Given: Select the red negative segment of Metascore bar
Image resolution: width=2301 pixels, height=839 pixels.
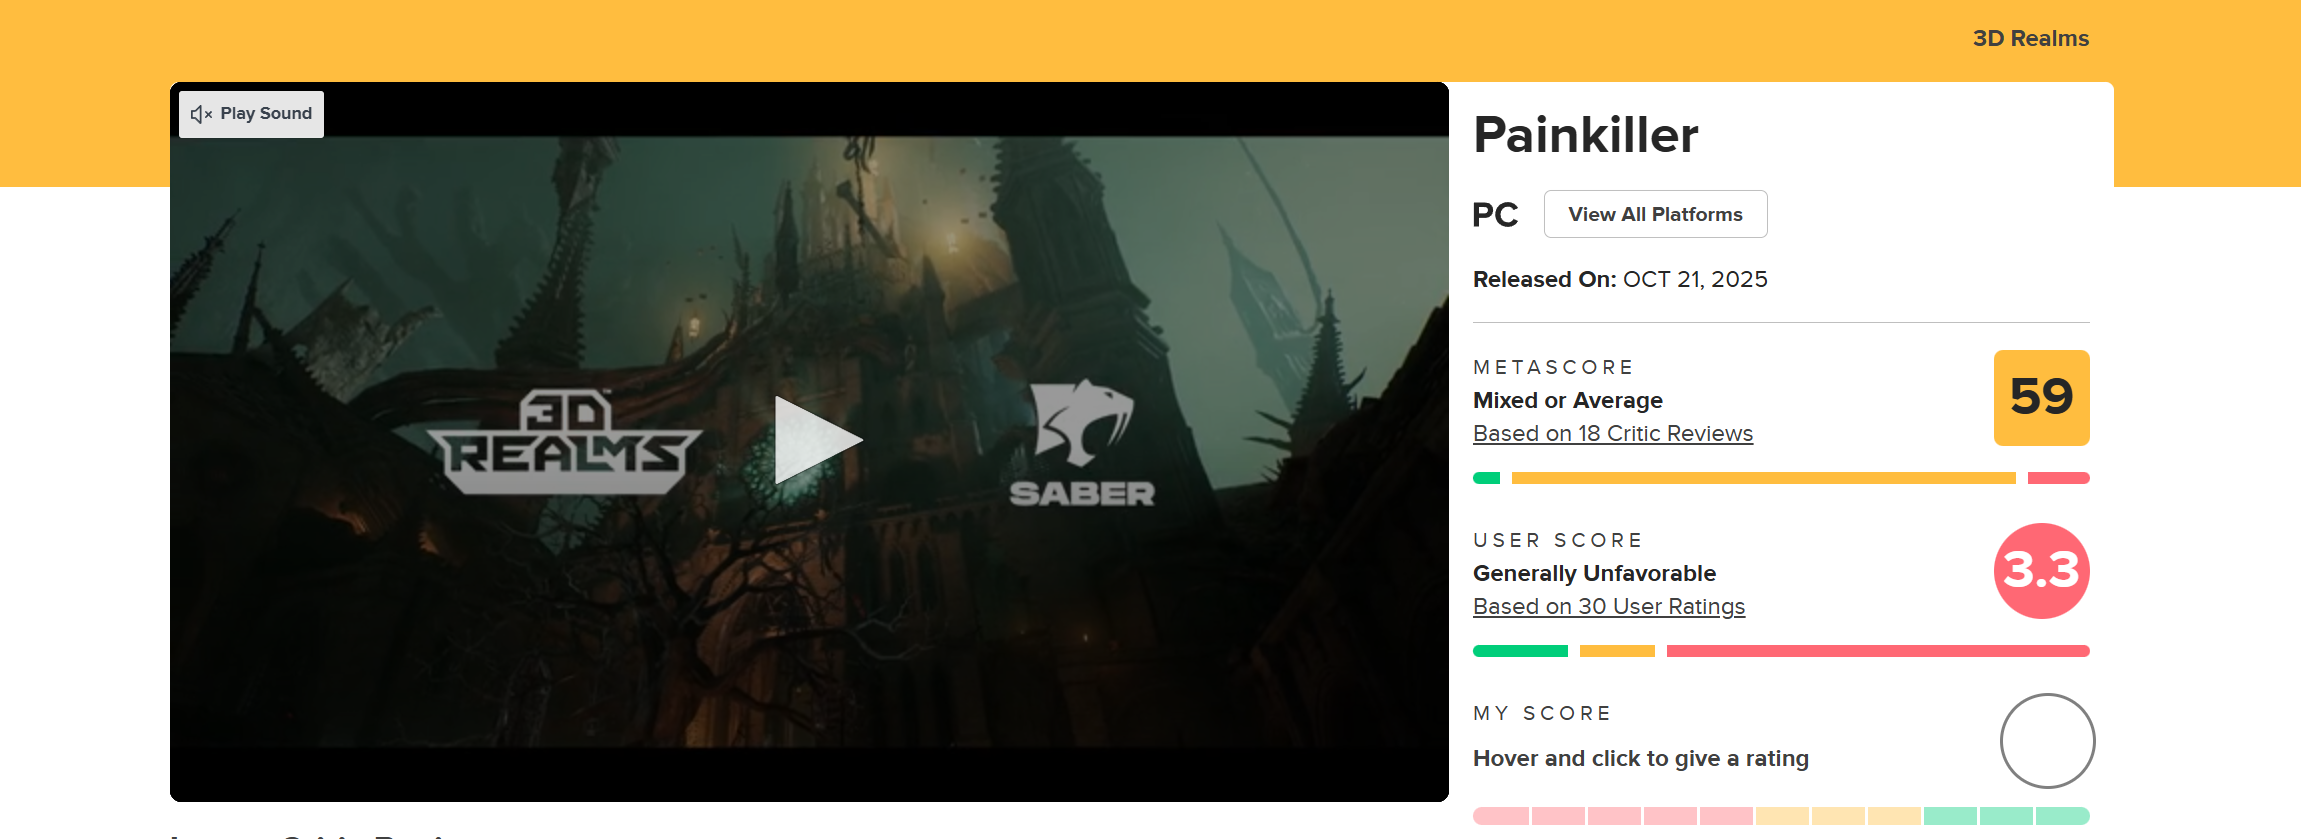Looking at the screenshot, I should (x=2058, y=478).
